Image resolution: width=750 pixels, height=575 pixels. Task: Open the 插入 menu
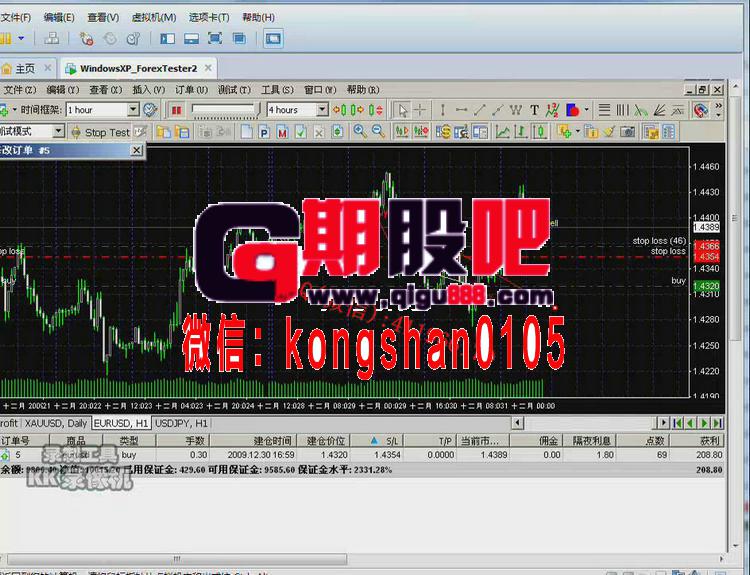148,90
